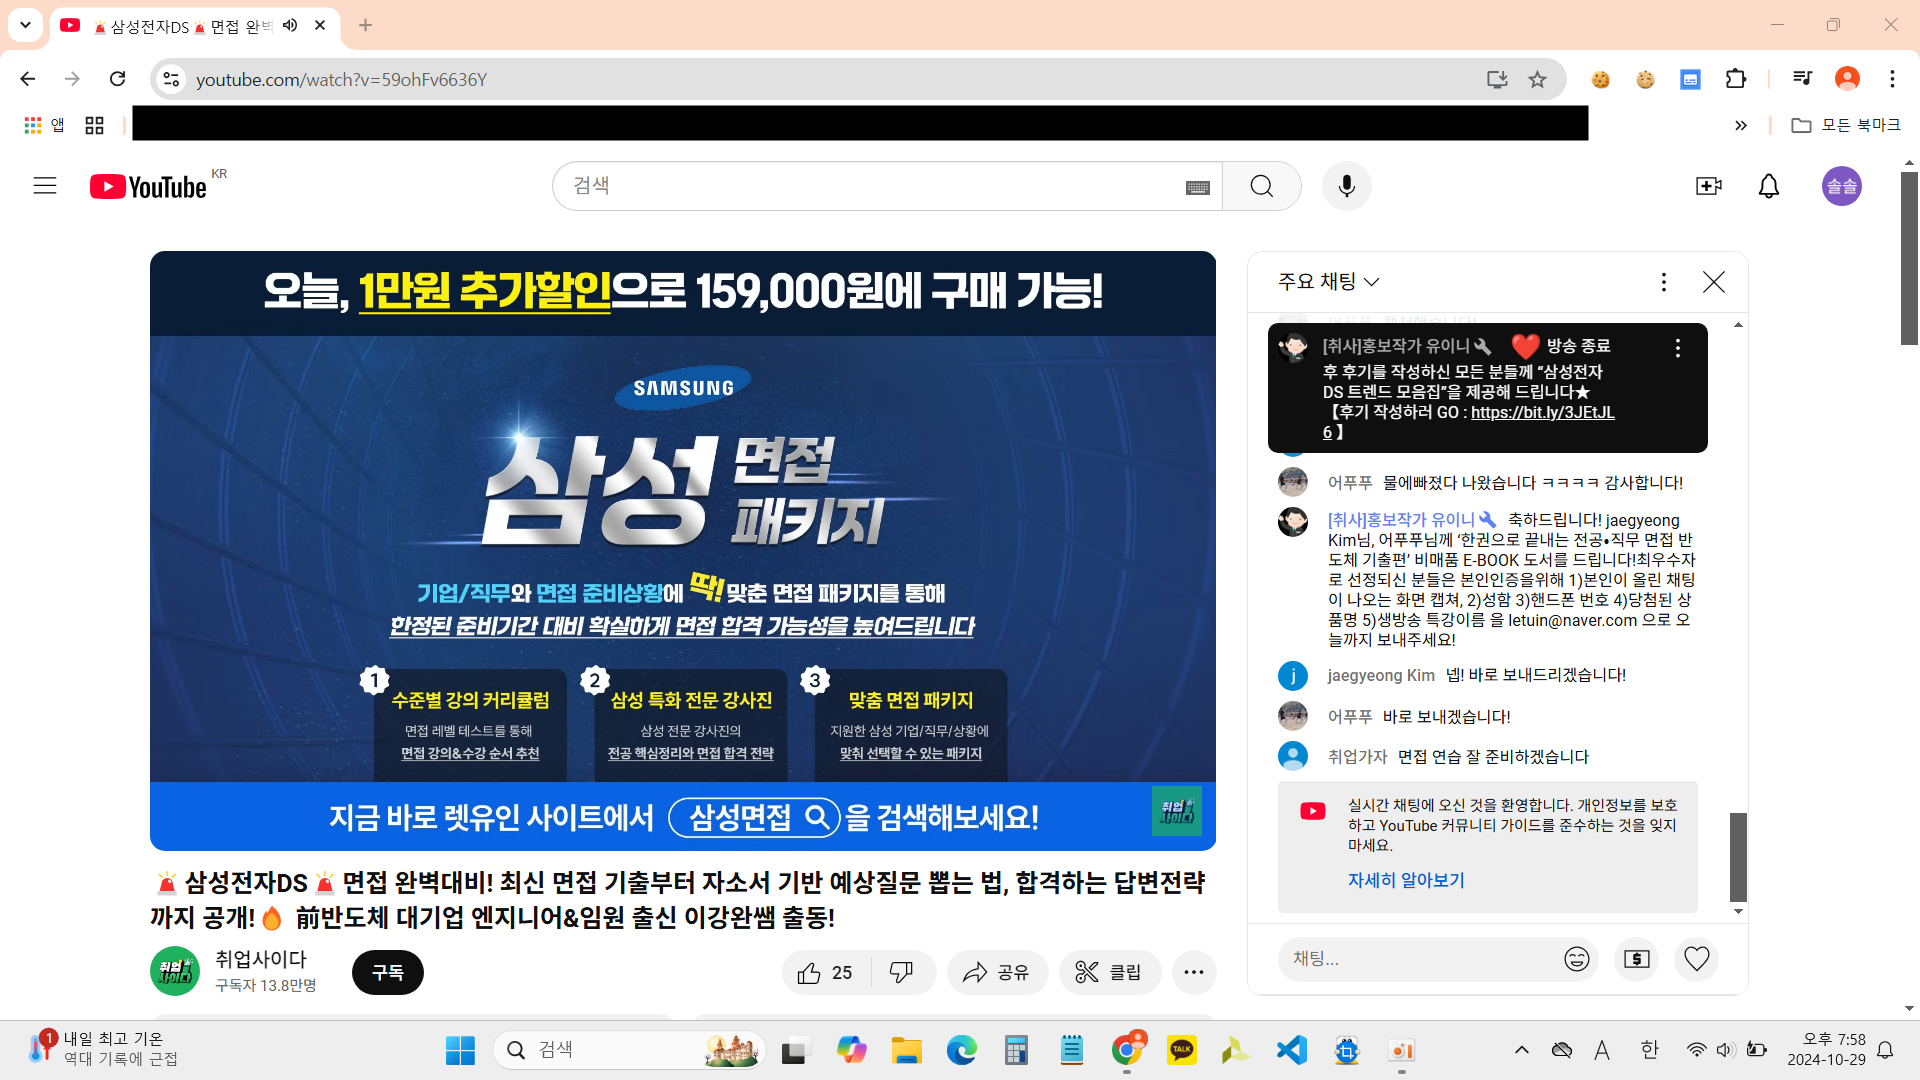
Task: Expand the 주요 채팅 chat mode dropdown
Action: point(1328,282)
